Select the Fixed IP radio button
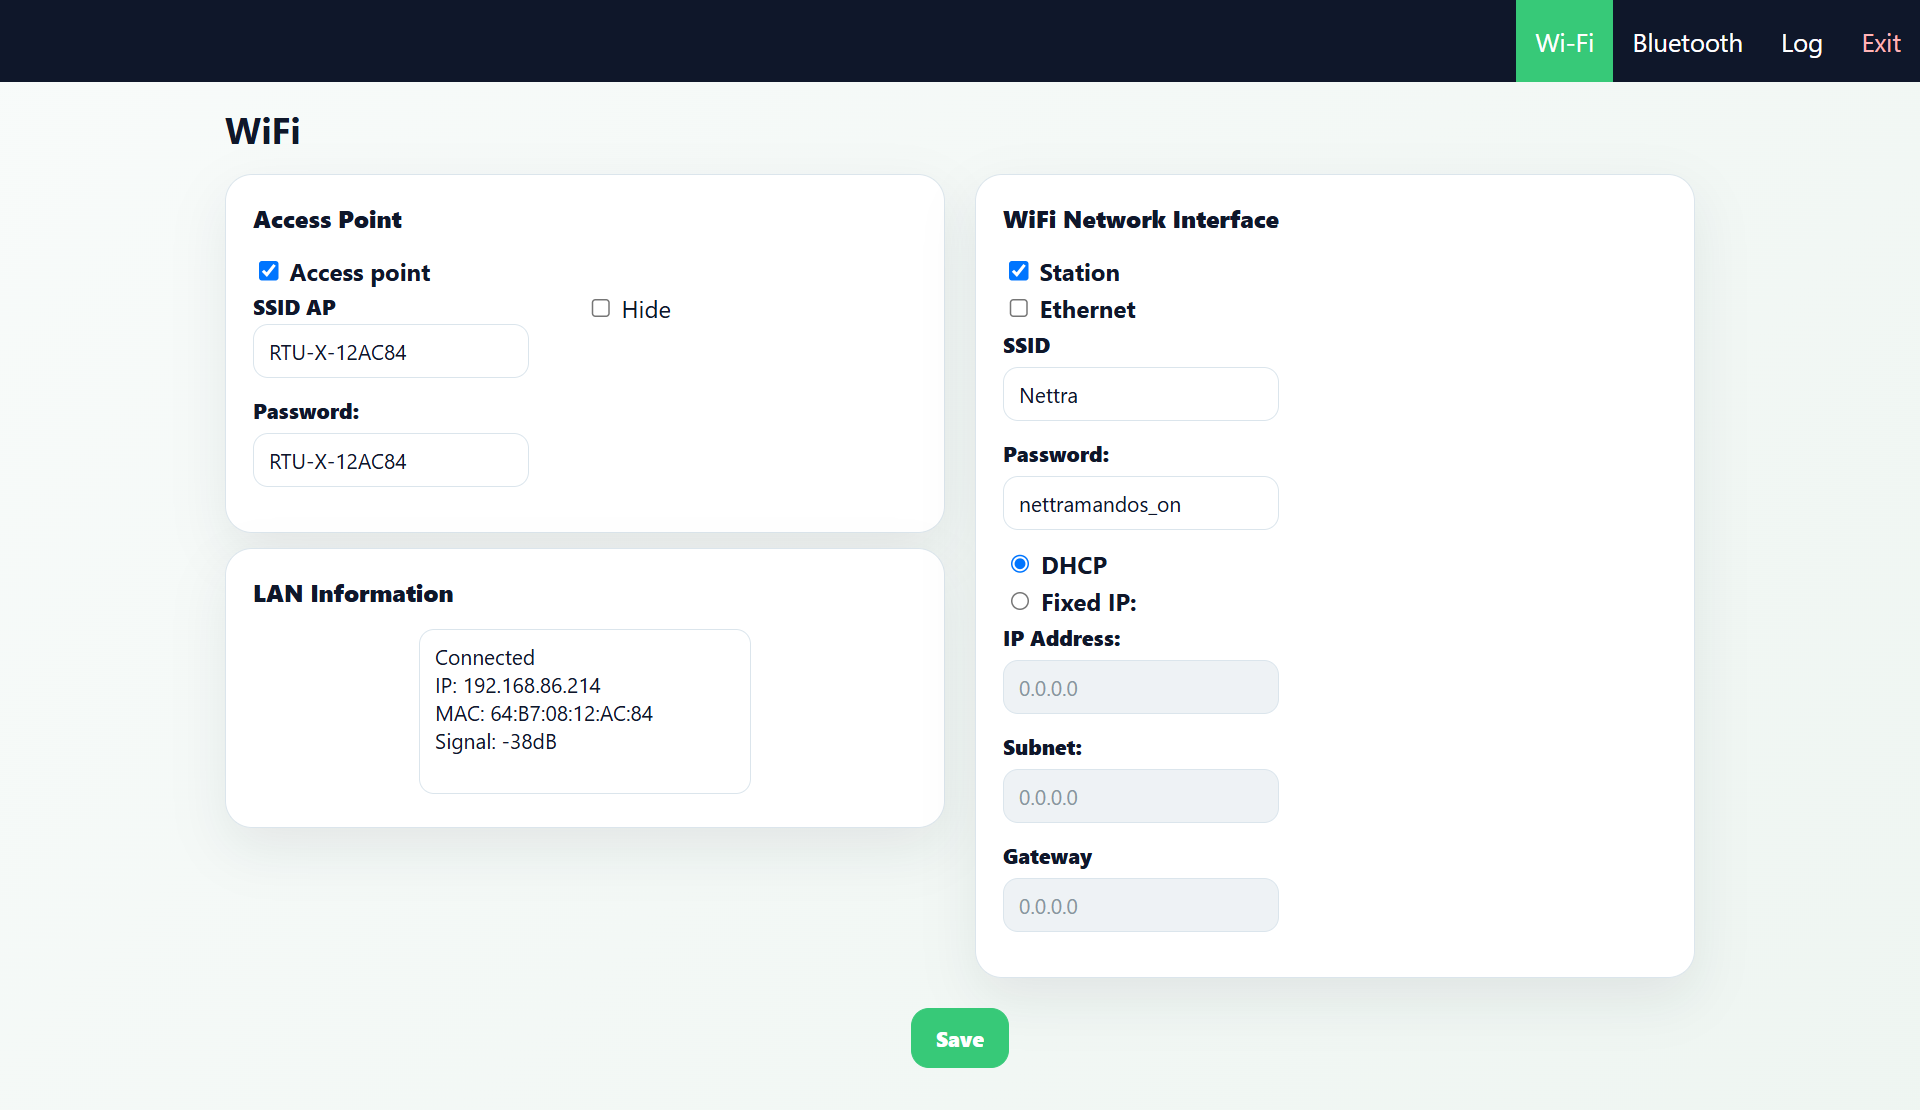Image resolution: width=1920 pixels, height=1110 pixels. click(1019, 601)
